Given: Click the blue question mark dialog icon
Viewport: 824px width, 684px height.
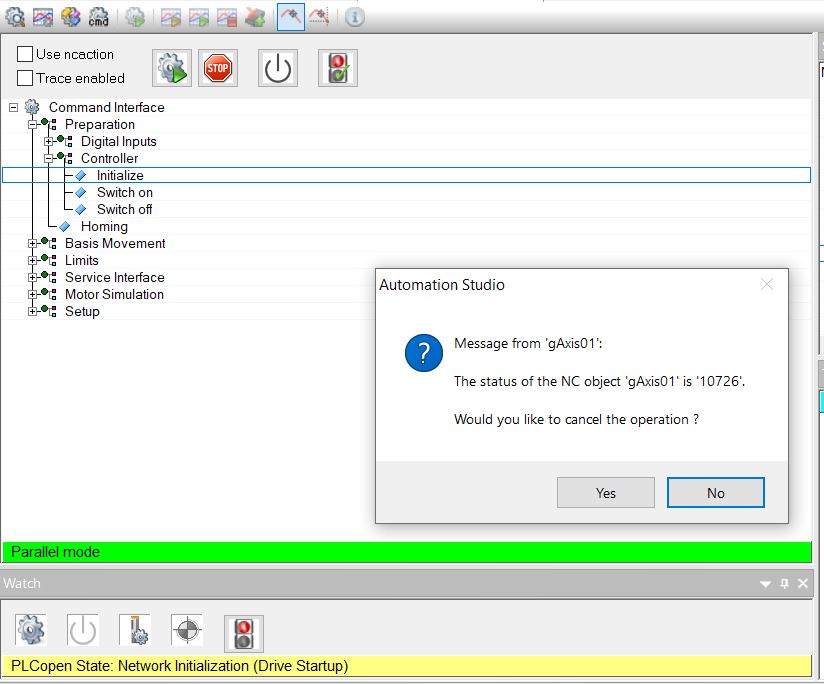Looking at the screenshot, I should click(424, 353).
